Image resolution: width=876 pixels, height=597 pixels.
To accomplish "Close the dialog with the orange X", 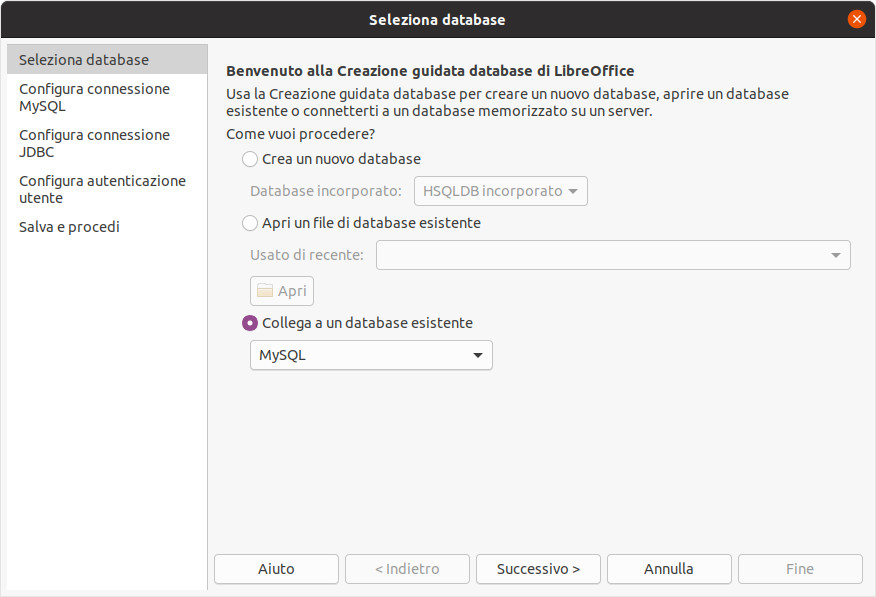I will [856, 19].
